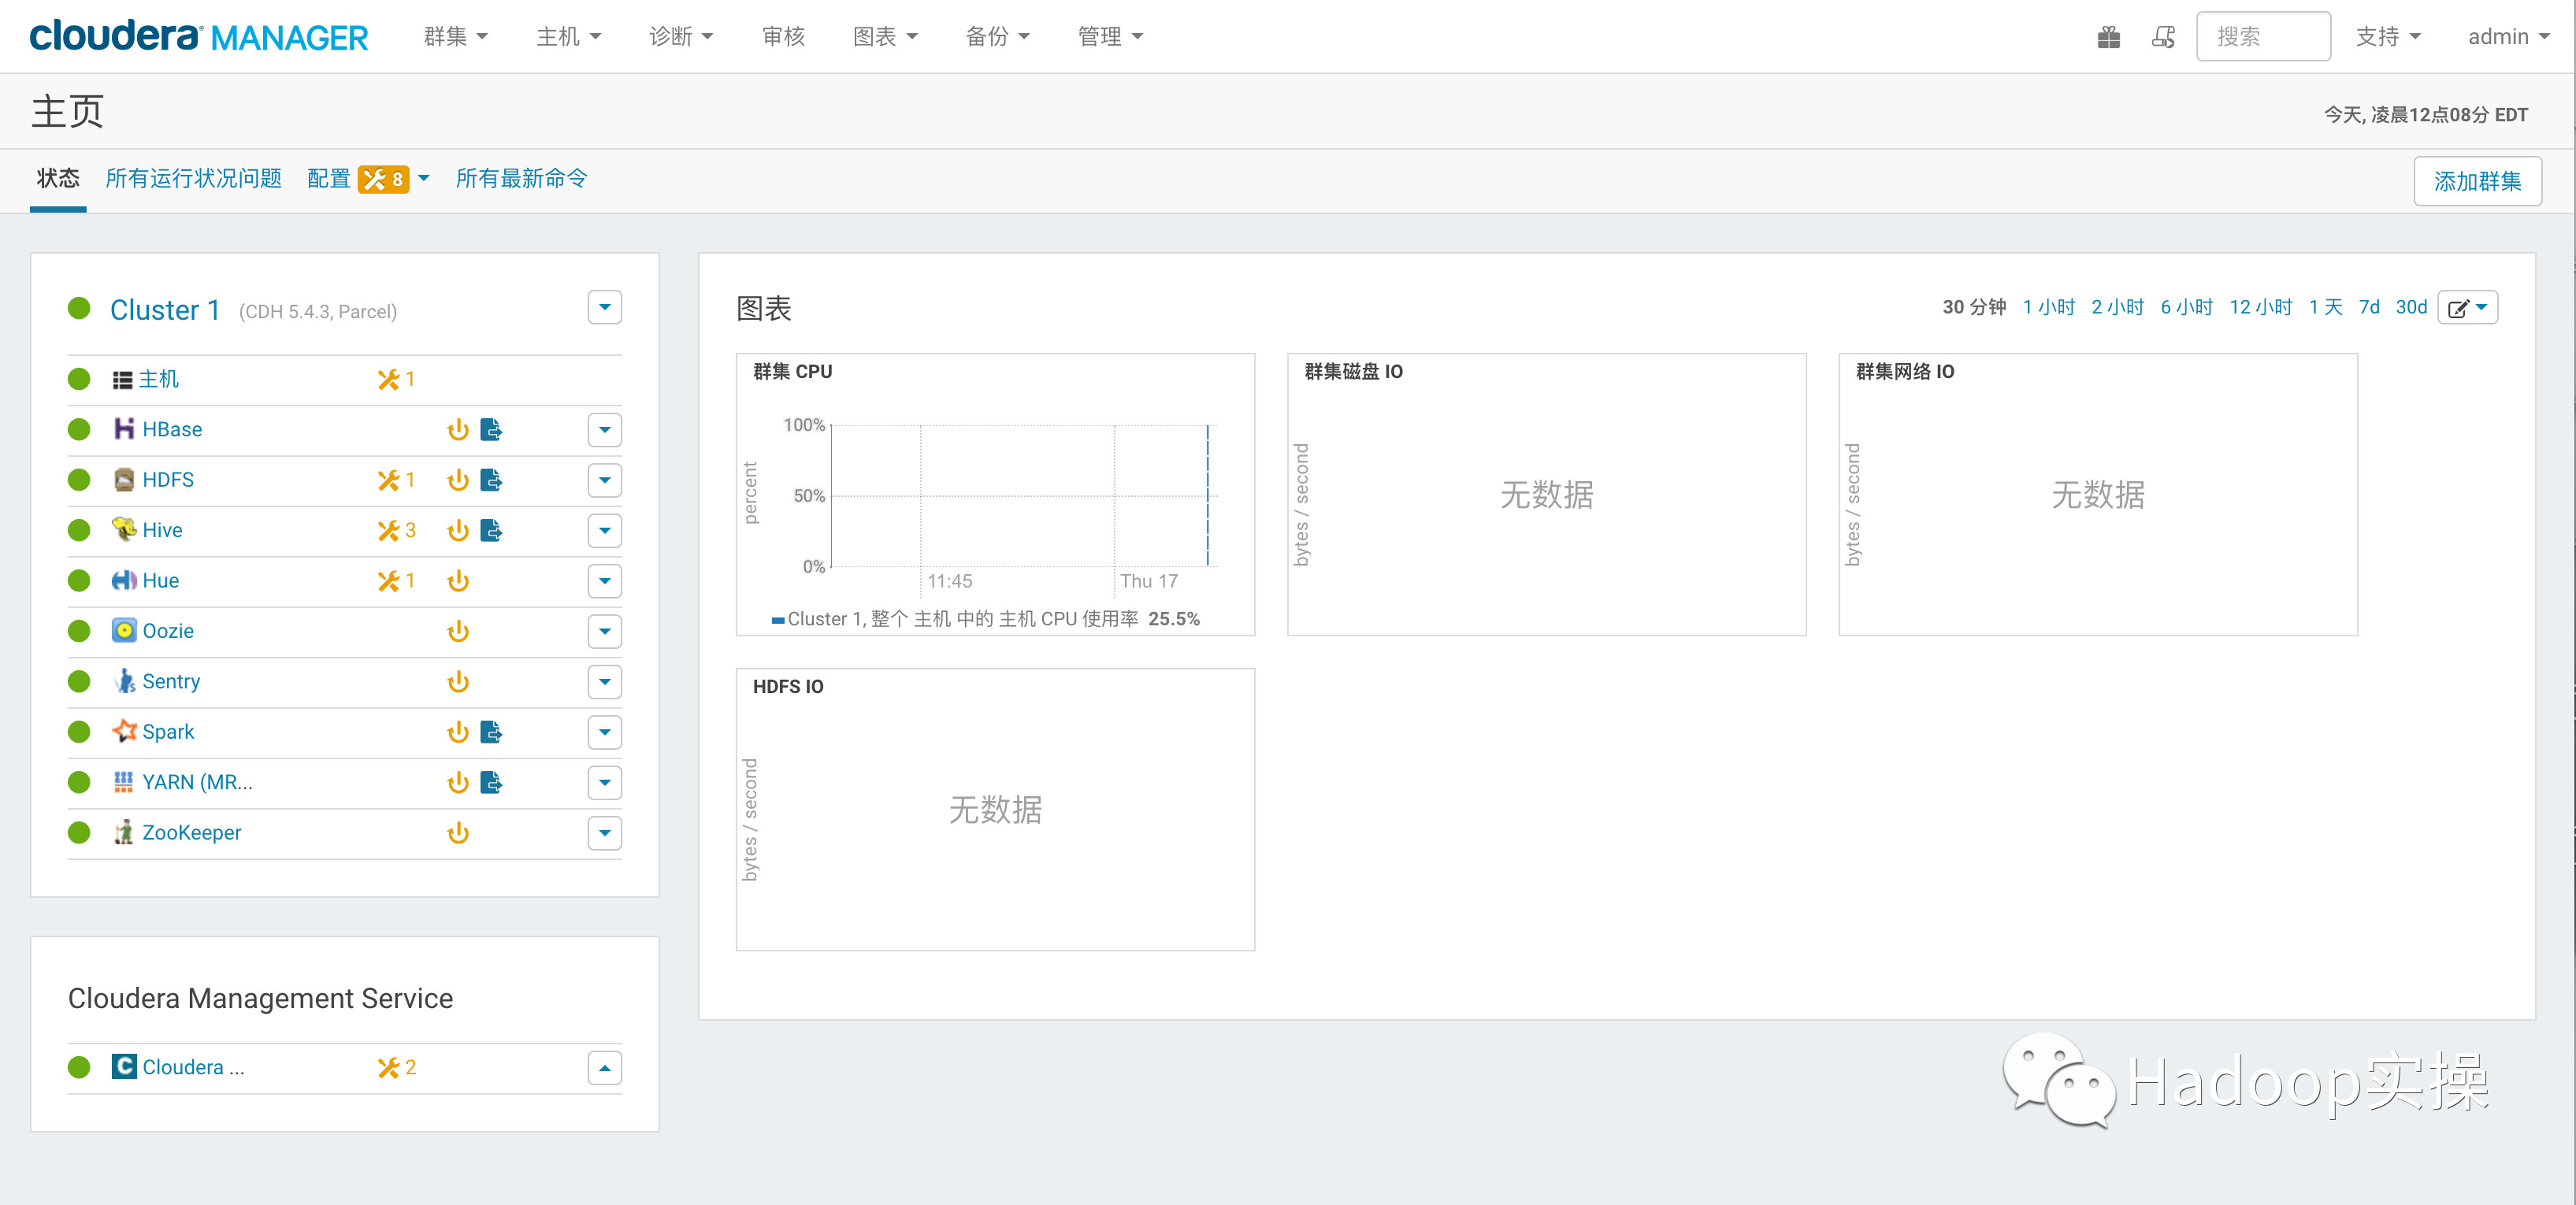
Task: Click the Cluster 1 green health status dot
Action: pos(79,308)
